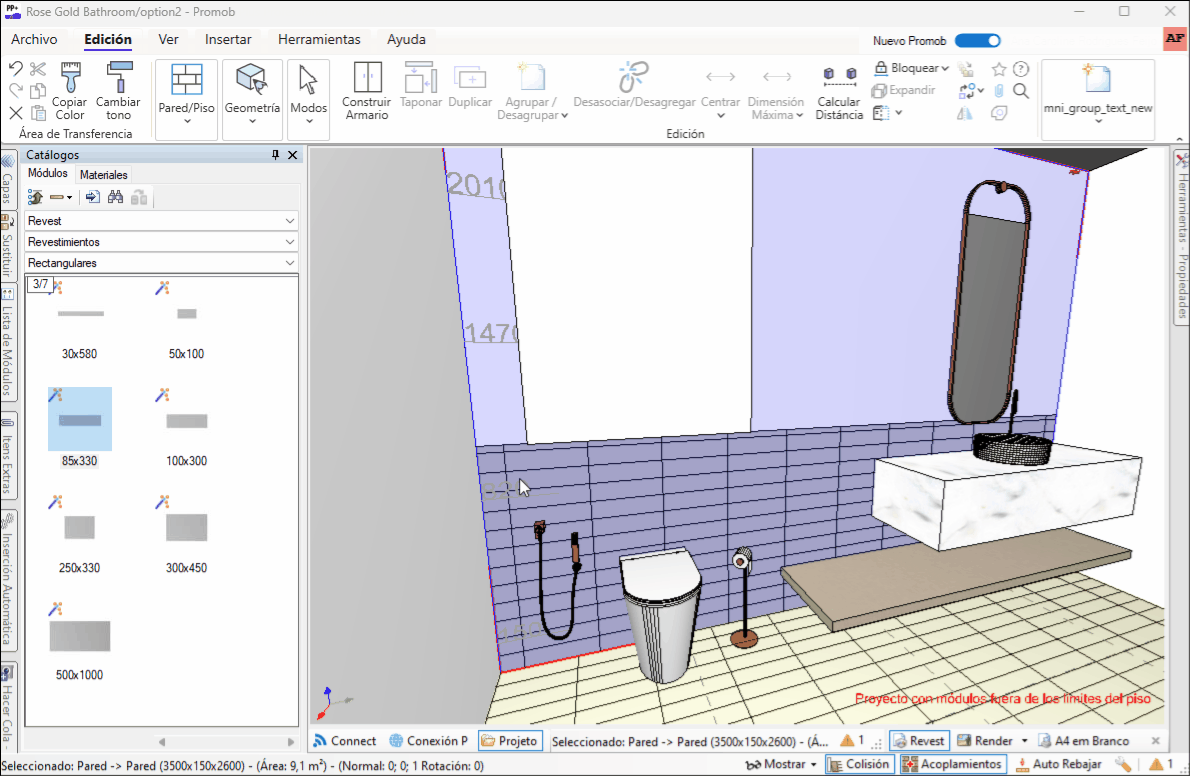Open the Capas side panel tab
This screenshot has height=776, width=1190.
[x=8, y=180]
